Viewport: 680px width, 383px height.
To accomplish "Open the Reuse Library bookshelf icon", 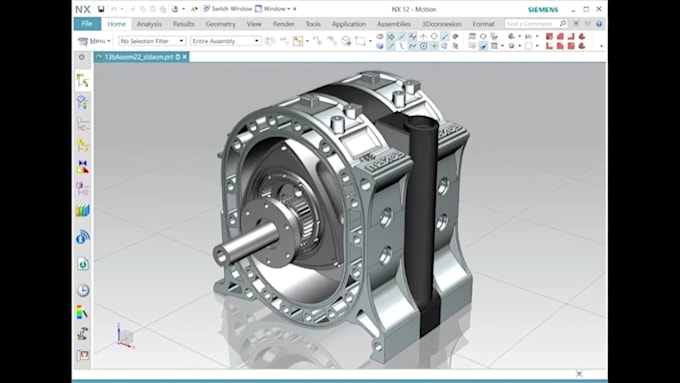I will 82,211.
